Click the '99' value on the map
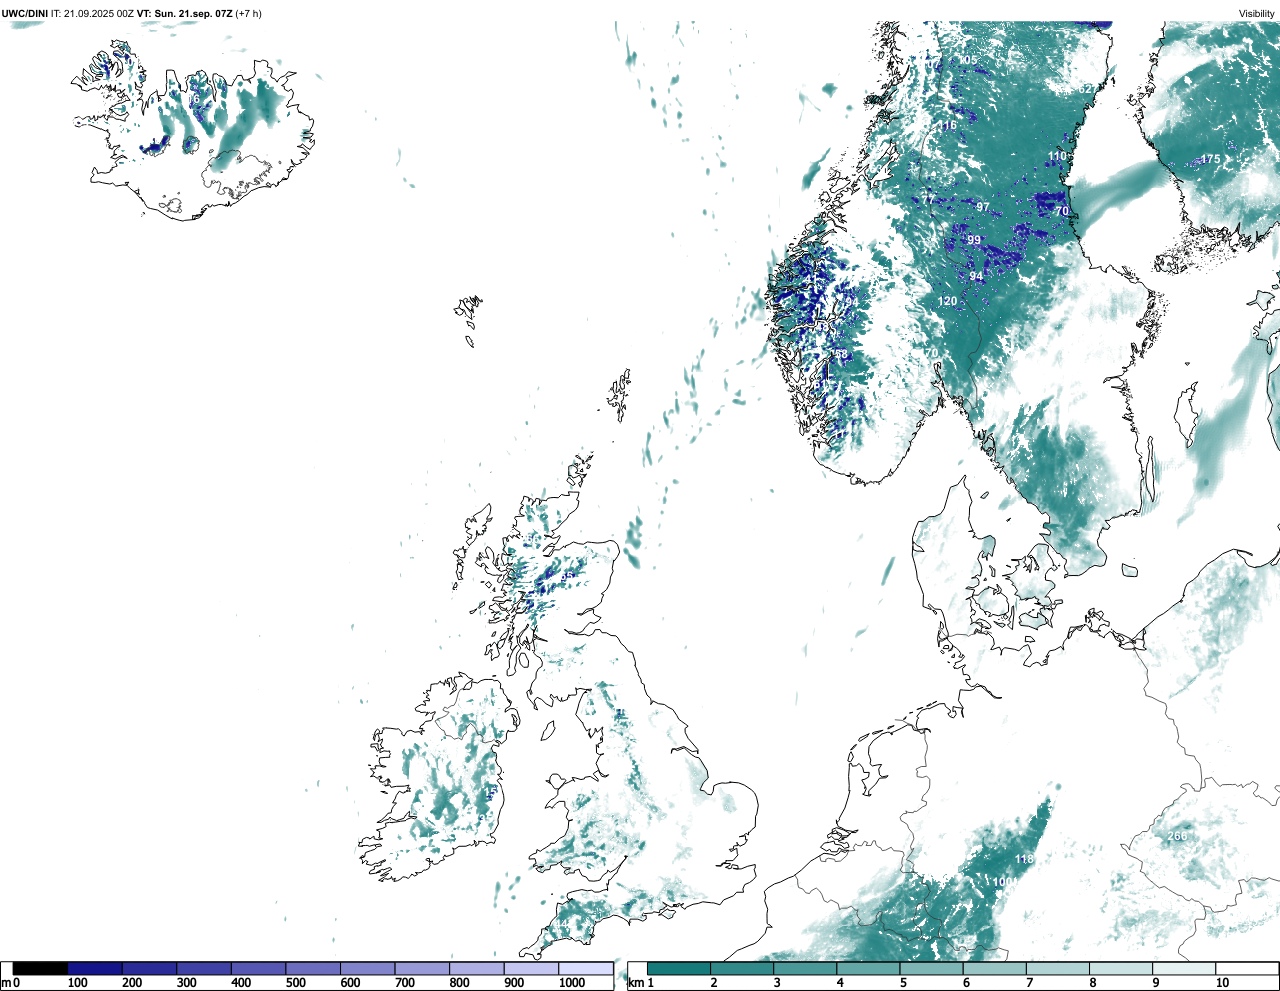This screenshot has height=991, width=1280. point(974,241)
